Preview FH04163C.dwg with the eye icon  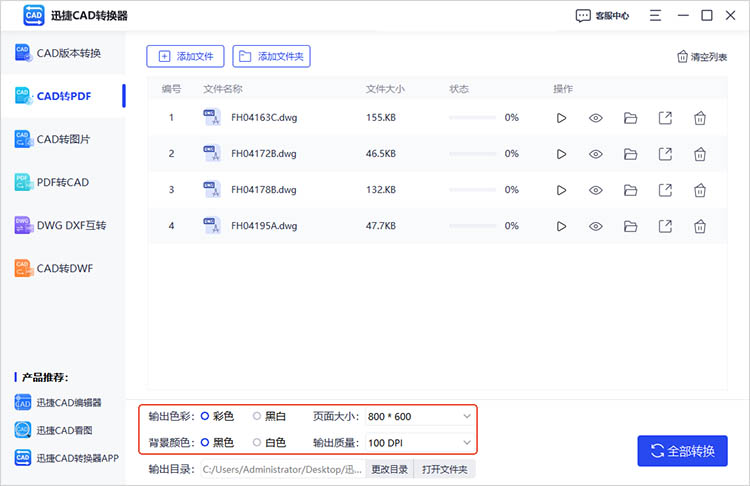point(596,118)
